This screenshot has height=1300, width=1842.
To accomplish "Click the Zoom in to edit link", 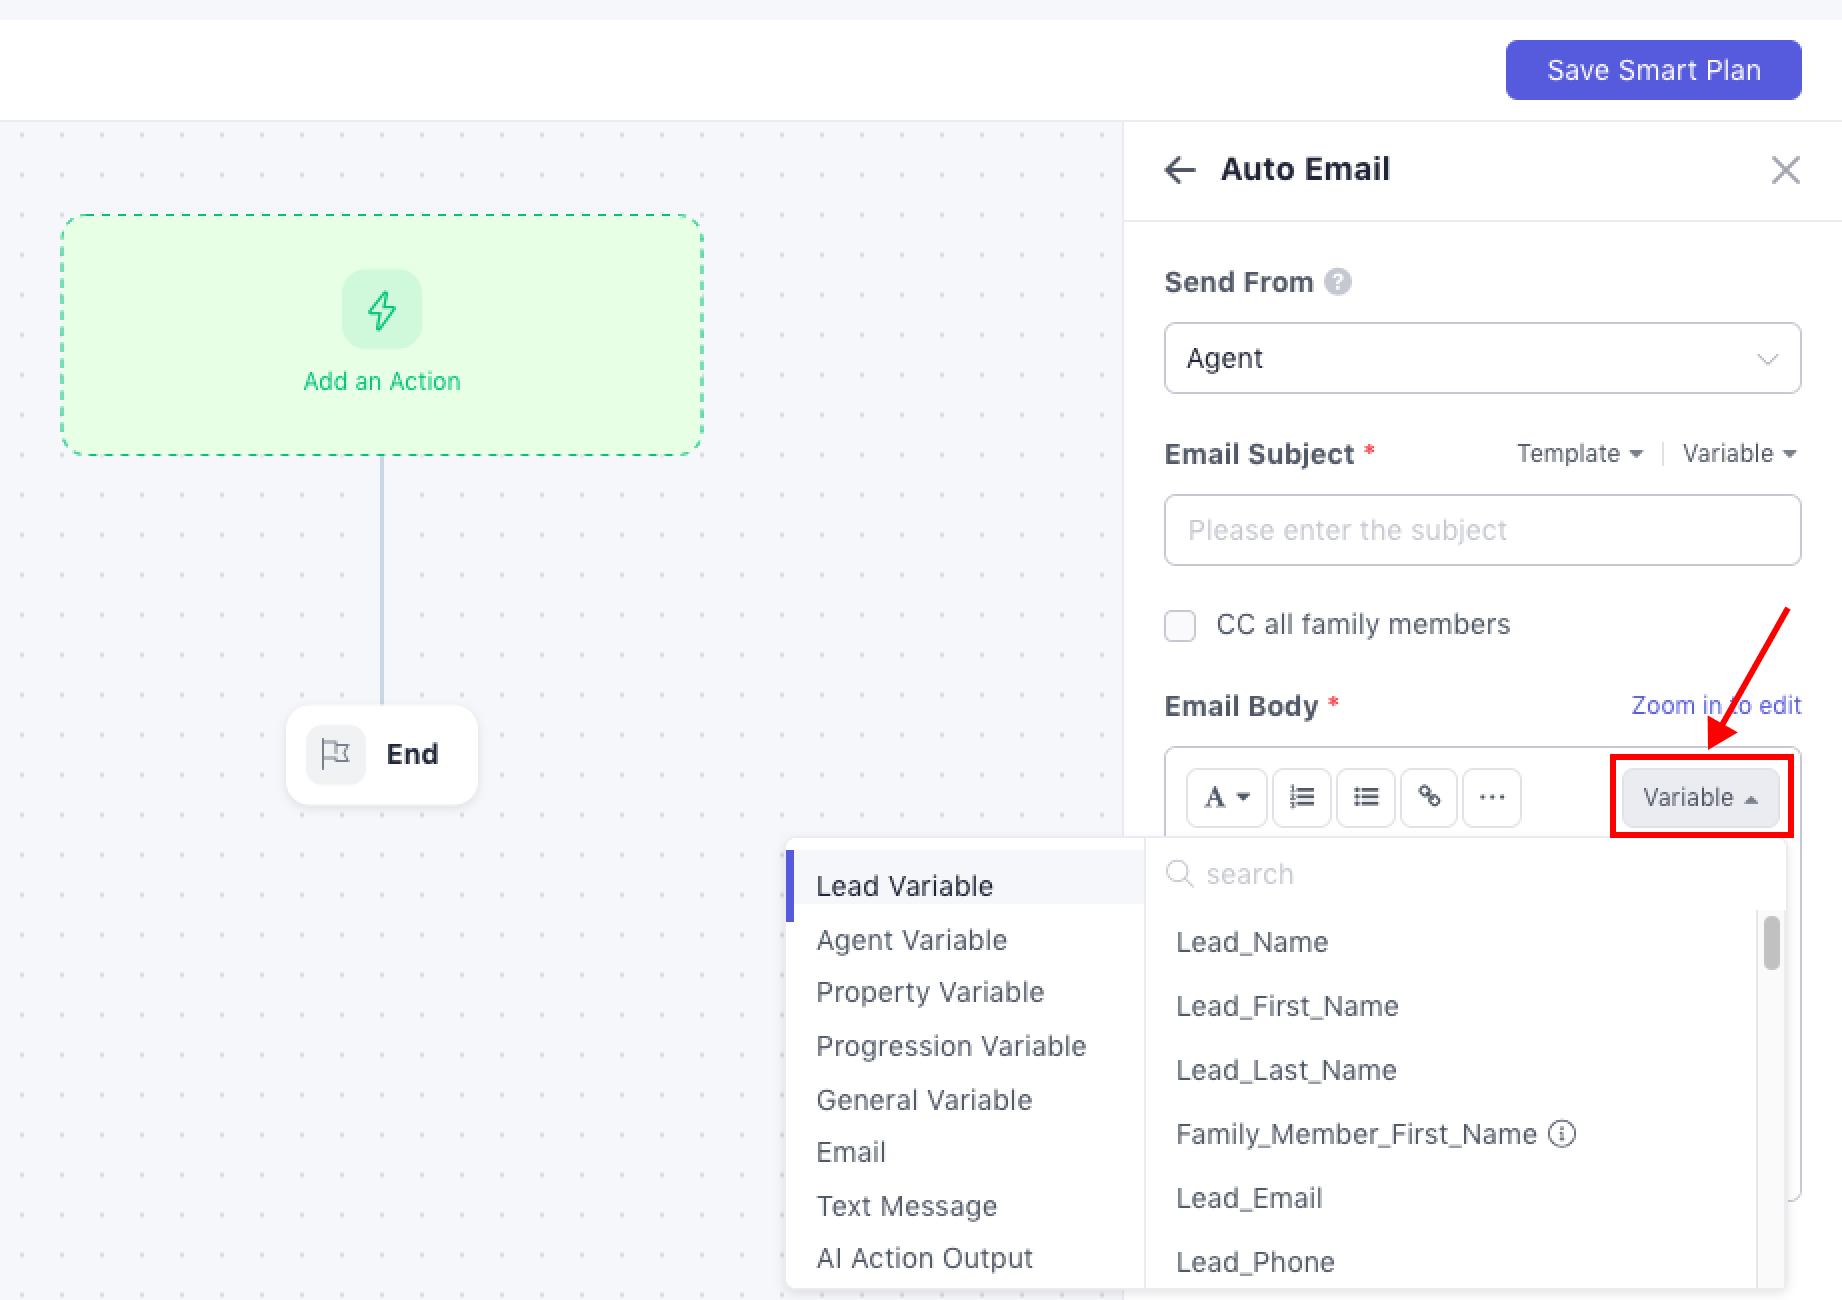I will click(x=1715, y=705).
